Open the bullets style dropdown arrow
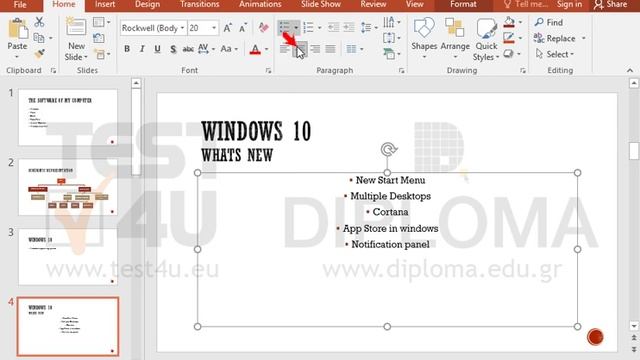 click(x=296, y=28)
